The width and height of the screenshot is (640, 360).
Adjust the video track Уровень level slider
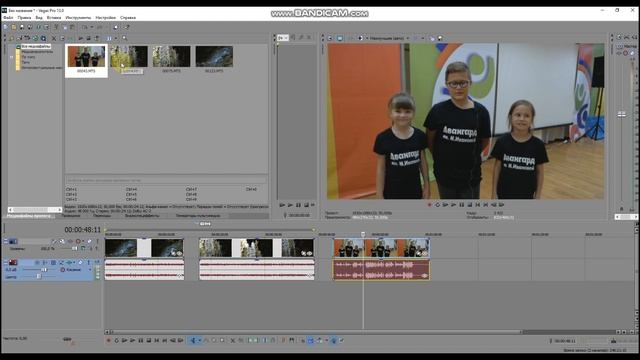click(x=75, y=248)
